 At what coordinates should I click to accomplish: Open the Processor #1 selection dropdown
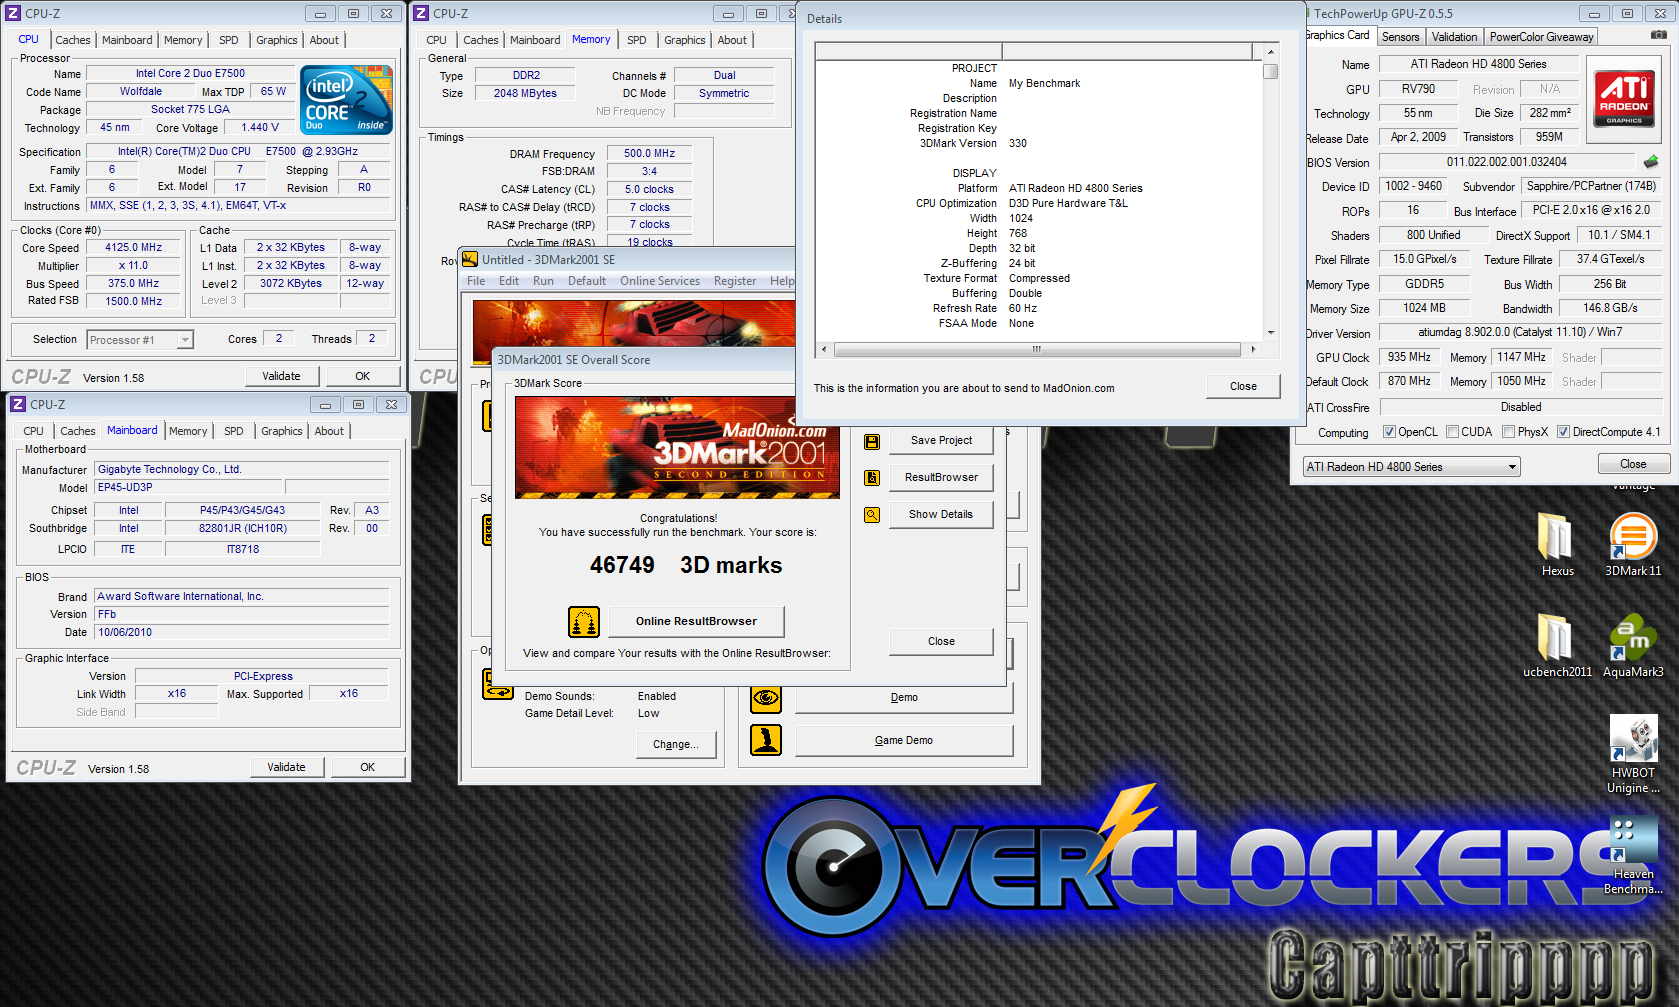(x=139, y=340)
